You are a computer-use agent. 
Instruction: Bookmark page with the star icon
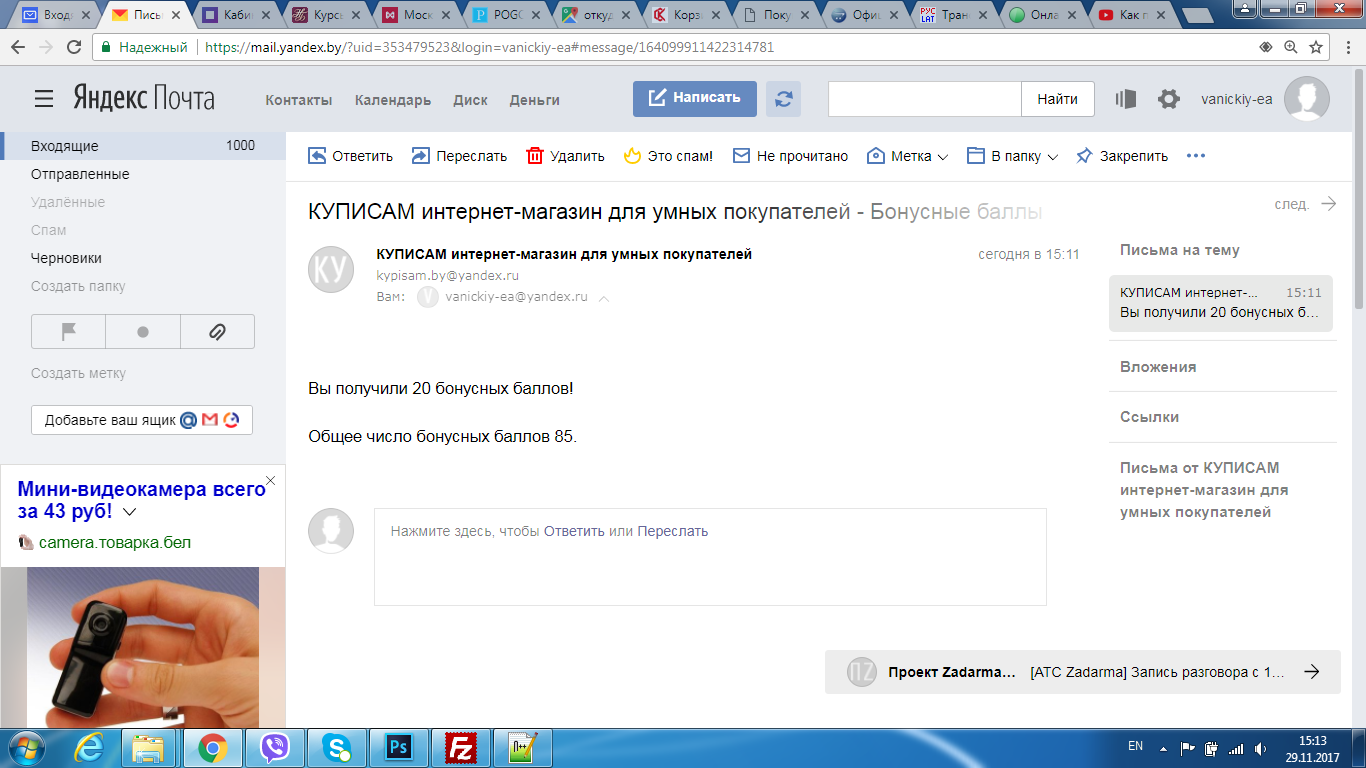pyautogui.click(x=1316, y=47)
